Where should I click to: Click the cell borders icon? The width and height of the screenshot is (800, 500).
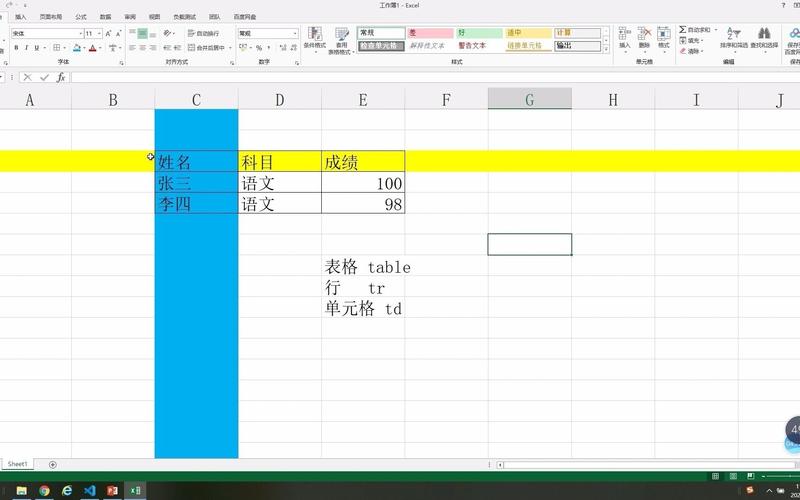click(x=57, y=47)
